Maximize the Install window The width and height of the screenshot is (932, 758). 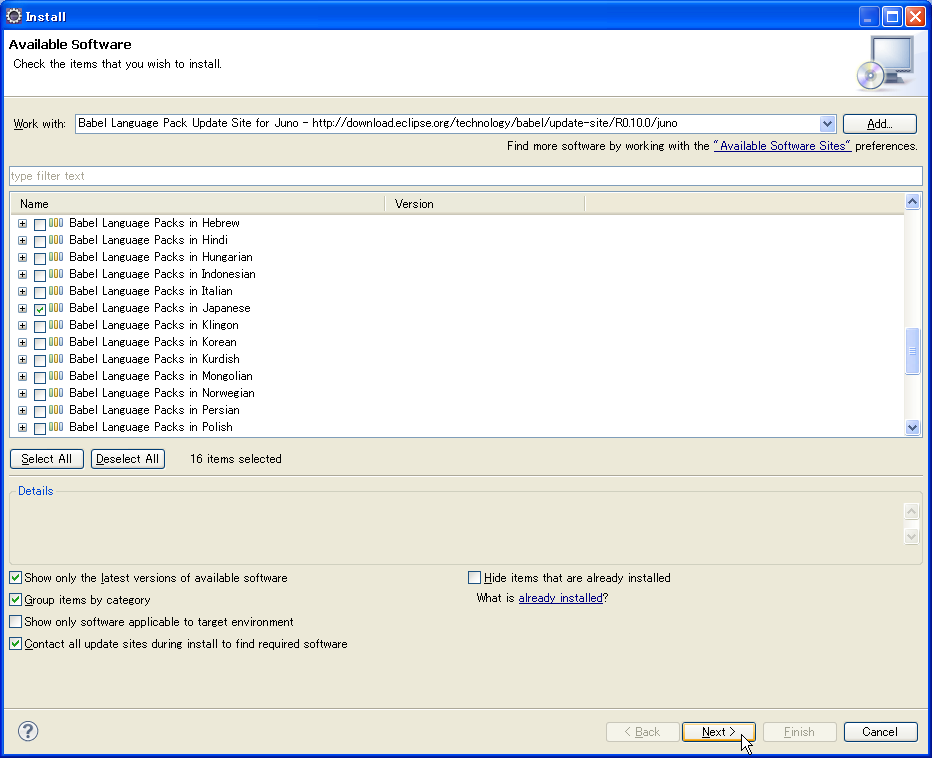[892, 17]
